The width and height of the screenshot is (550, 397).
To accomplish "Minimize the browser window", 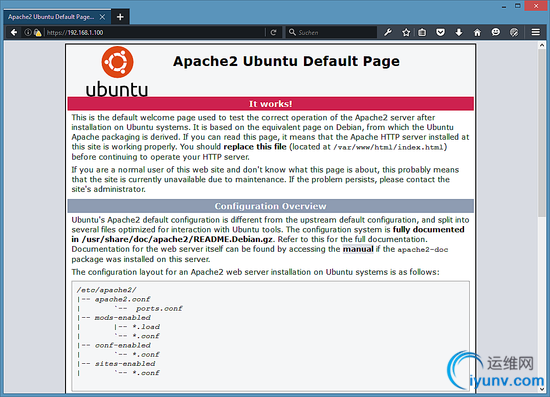I will [x=504, y=6].
